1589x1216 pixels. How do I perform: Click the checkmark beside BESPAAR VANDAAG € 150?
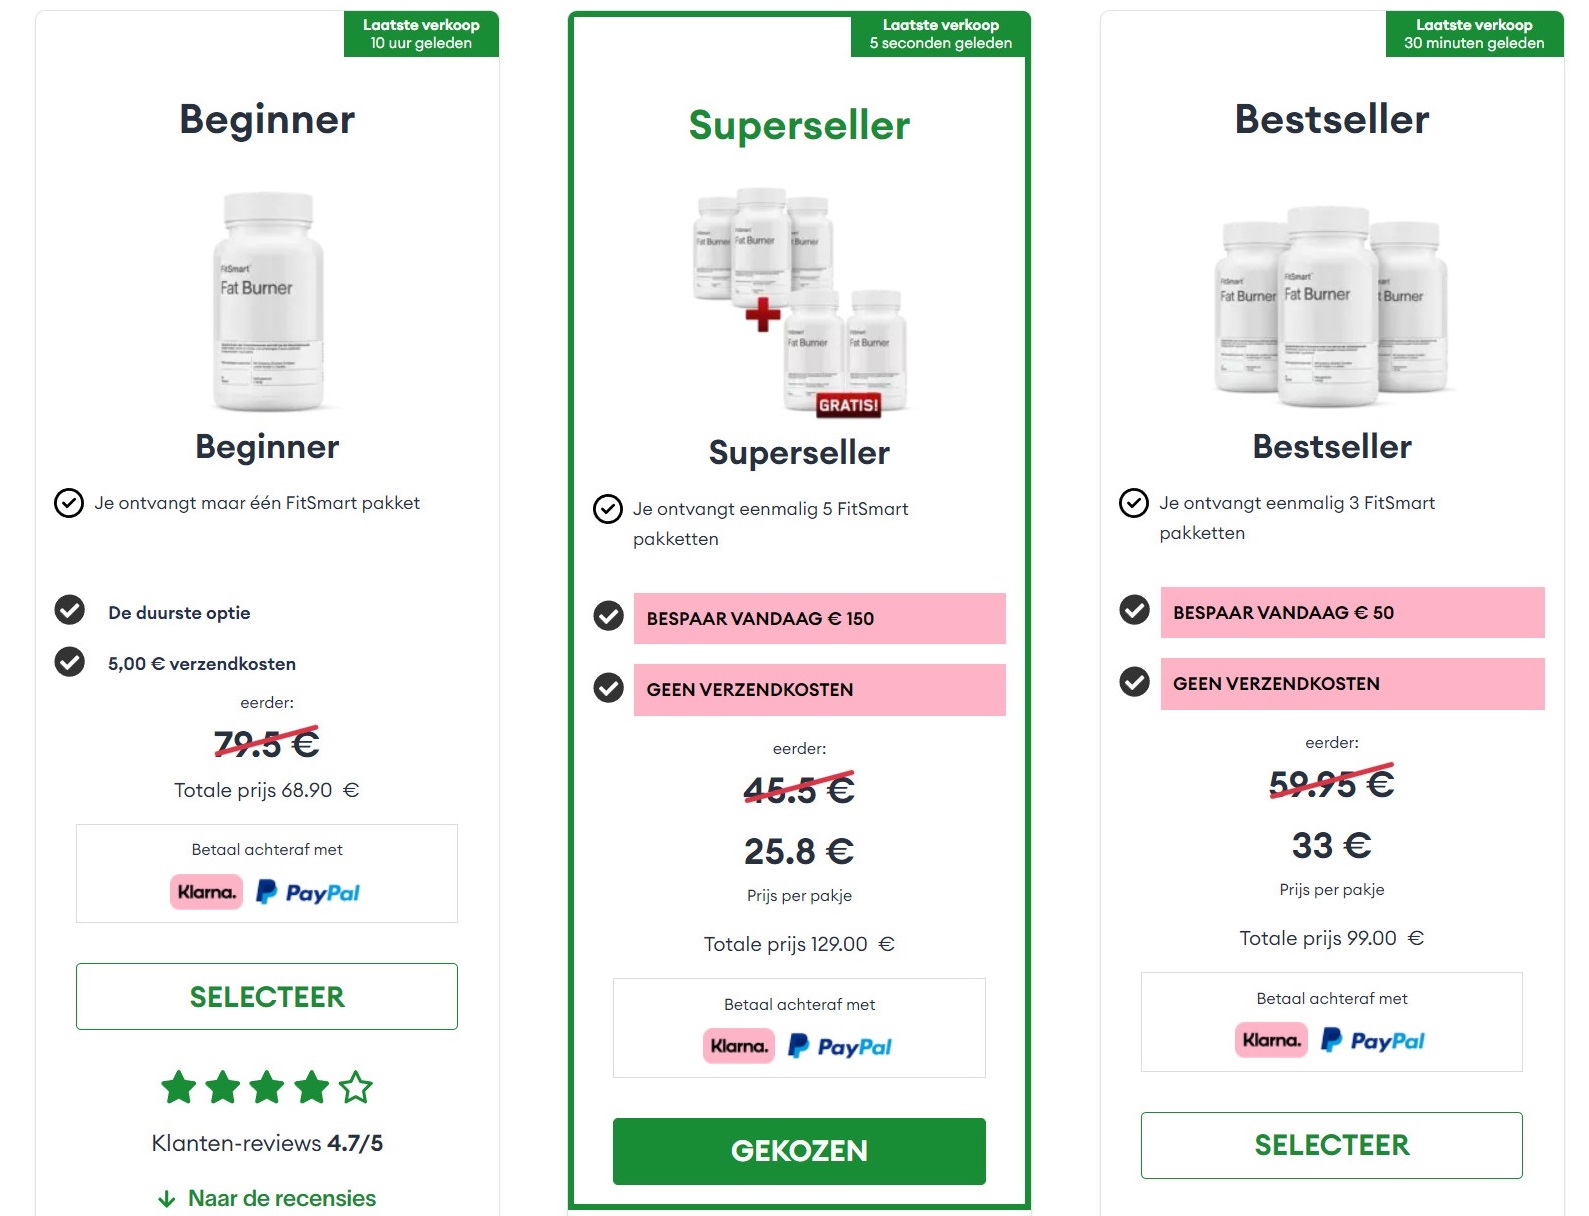(608, 617)
